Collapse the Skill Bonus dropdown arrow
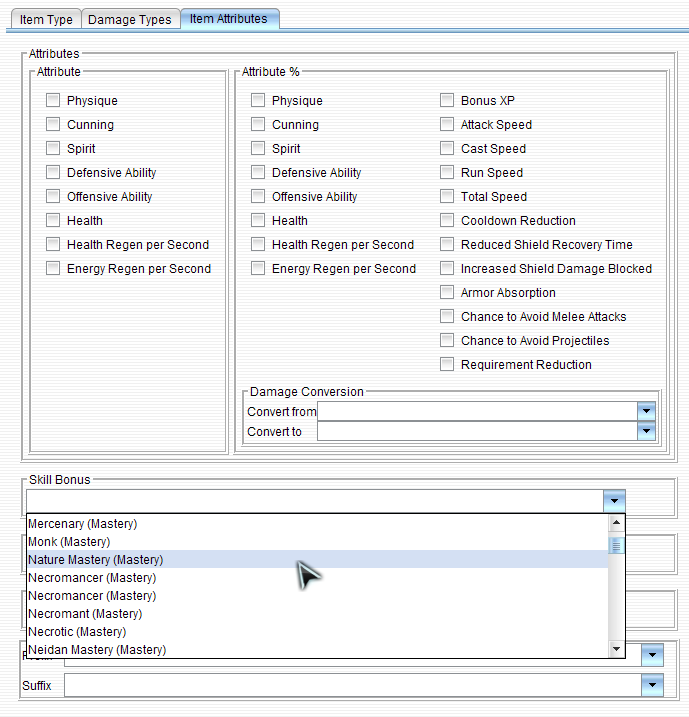The height and width of the screenshot is (717, 689). coord(615,500)
